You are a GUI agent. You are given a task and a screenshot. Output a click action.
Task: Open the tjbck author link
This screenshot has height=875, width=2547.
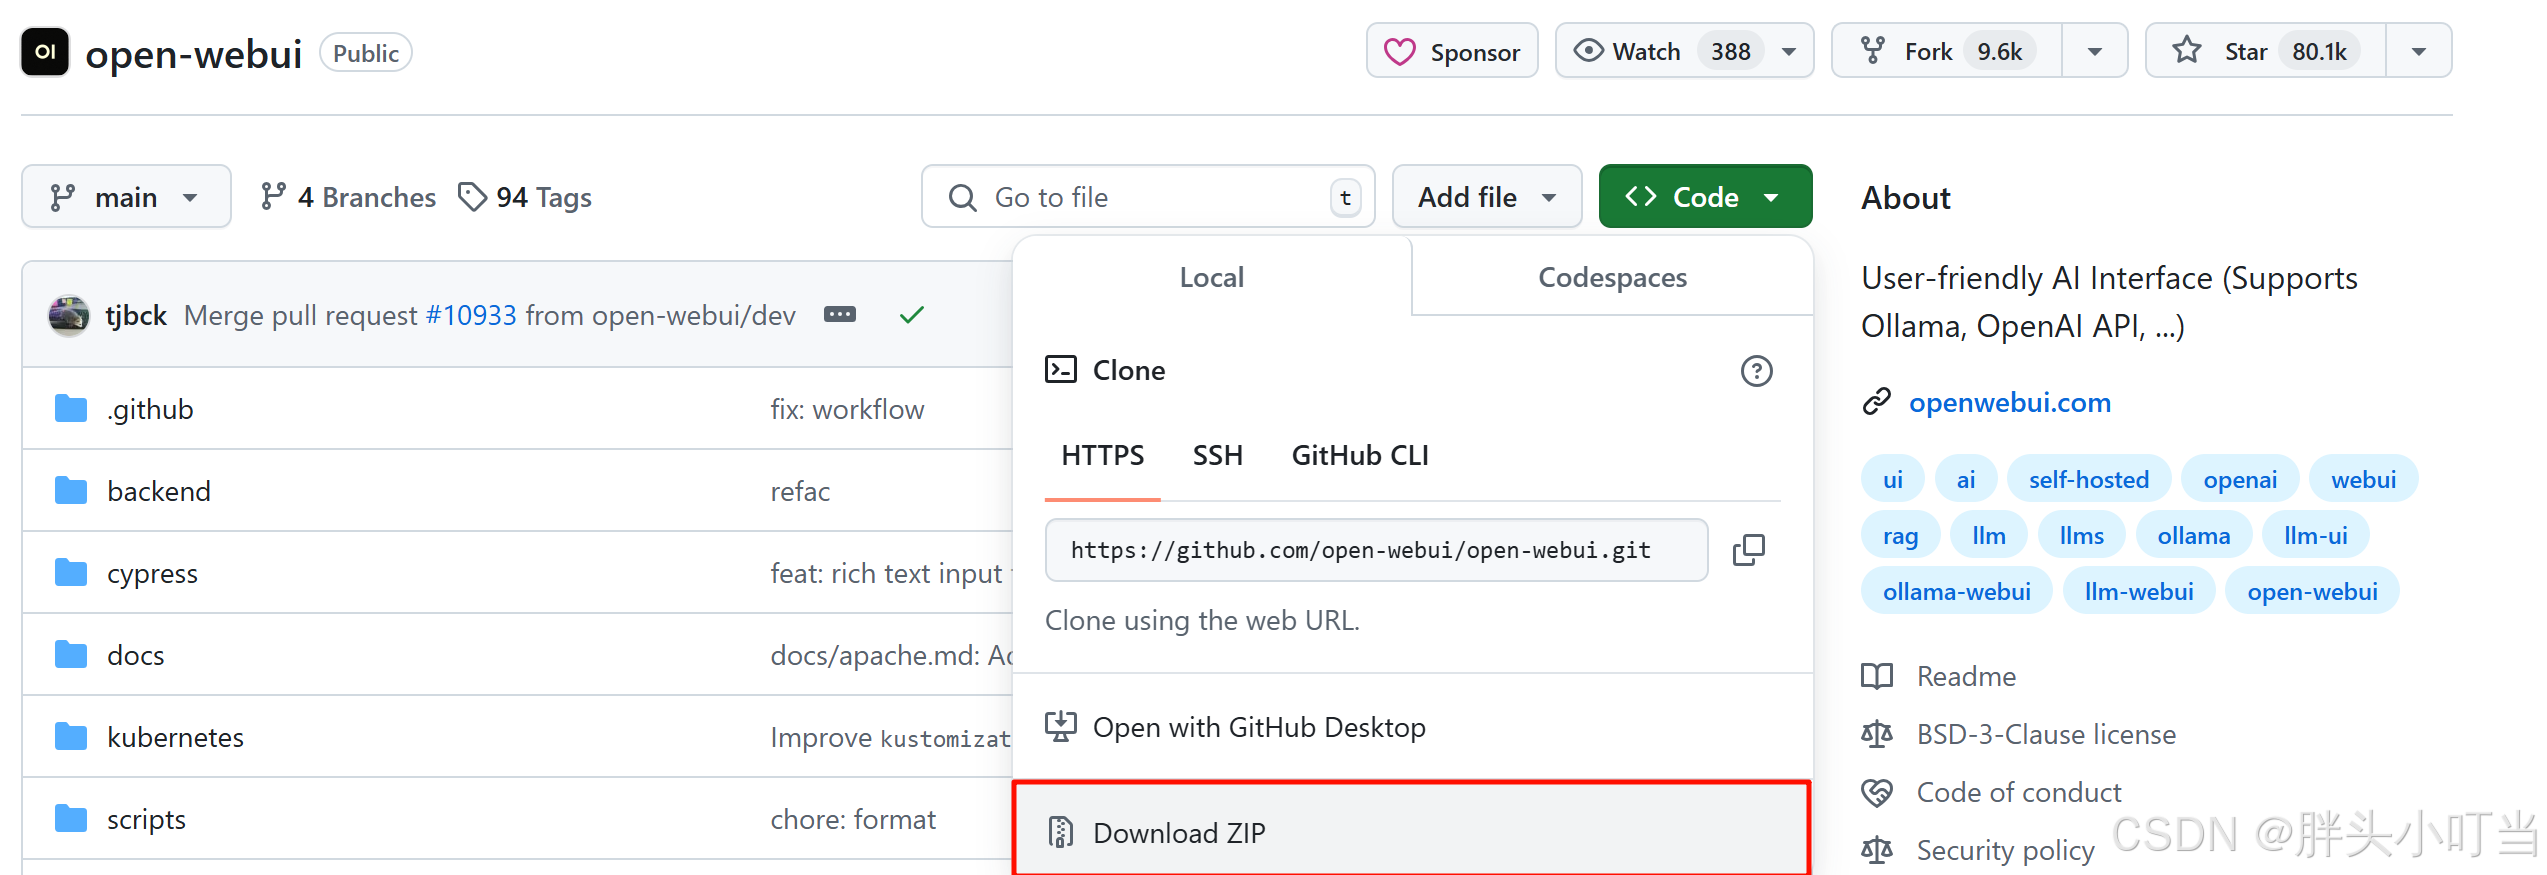[136, 316]
